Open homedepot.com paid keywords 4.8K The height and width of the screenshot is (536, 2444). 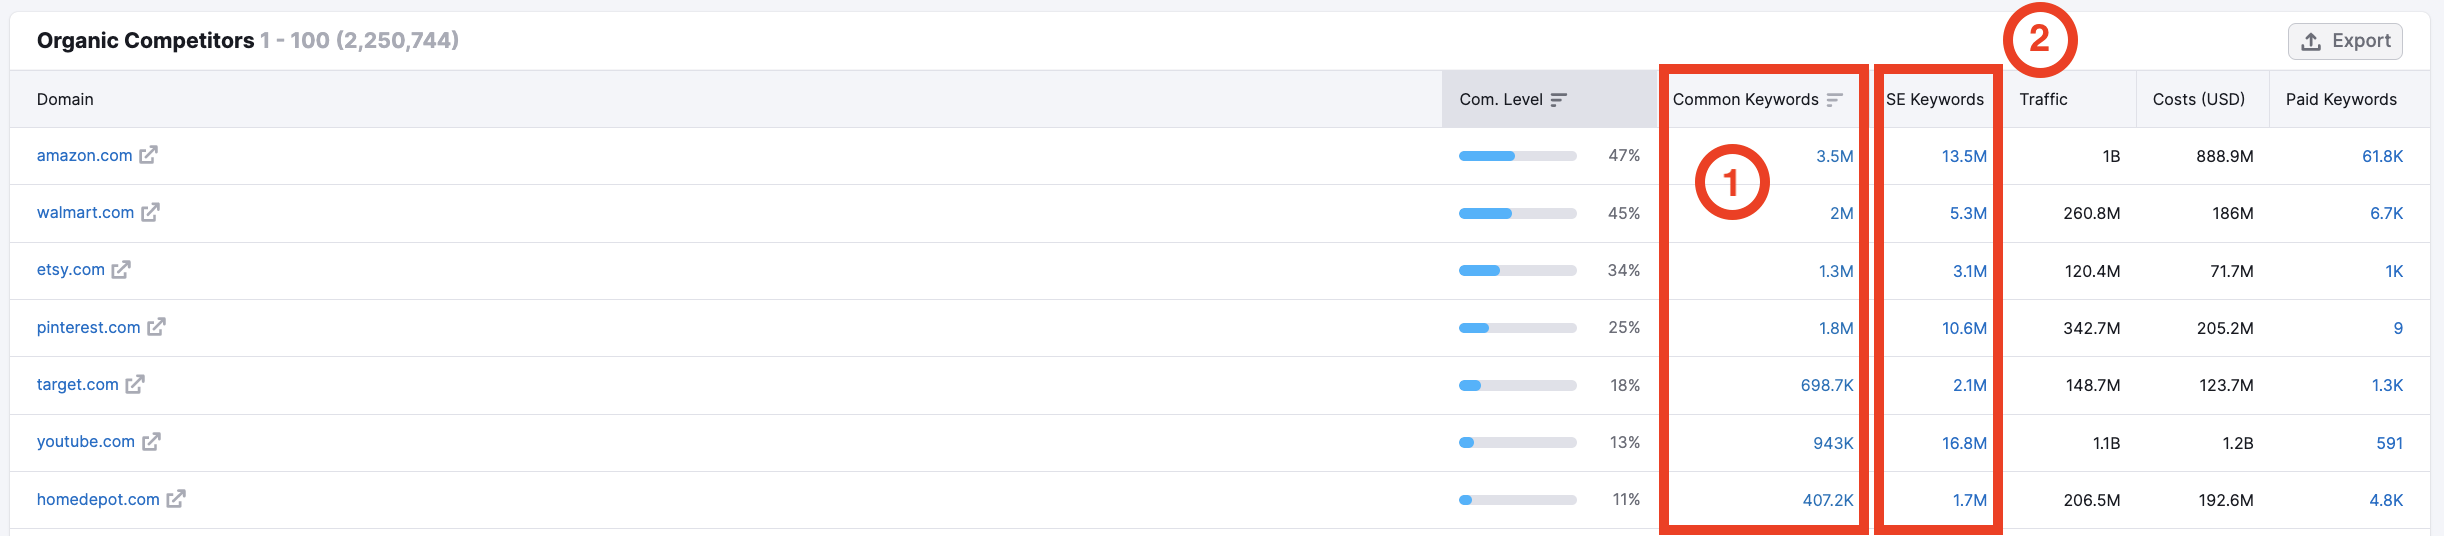(x=2386, y=500)
